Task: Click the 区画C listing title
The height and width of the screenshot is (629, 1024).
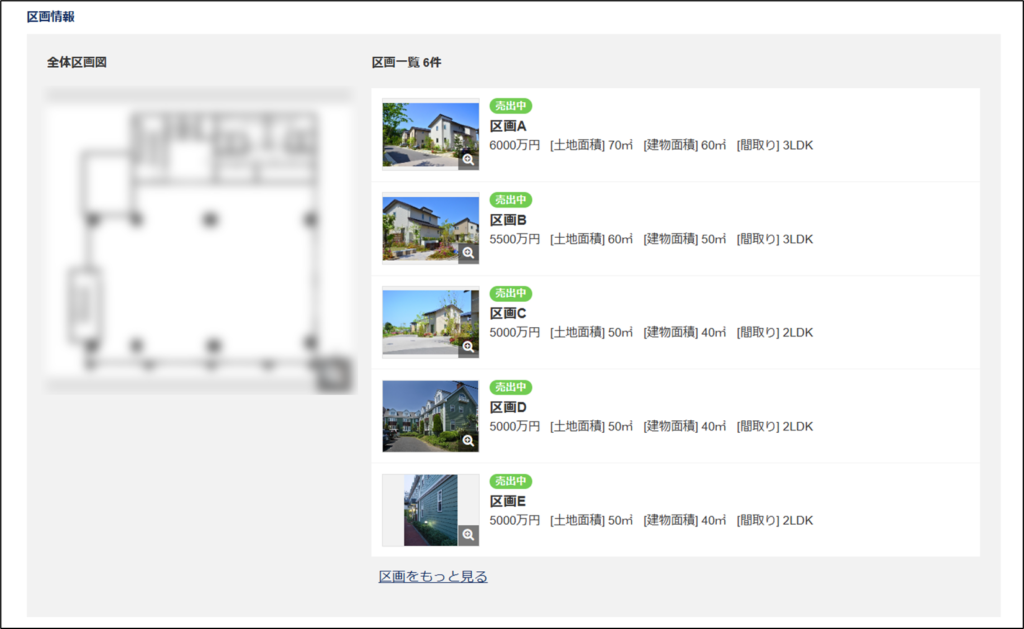Action: [x=508, y=314]
